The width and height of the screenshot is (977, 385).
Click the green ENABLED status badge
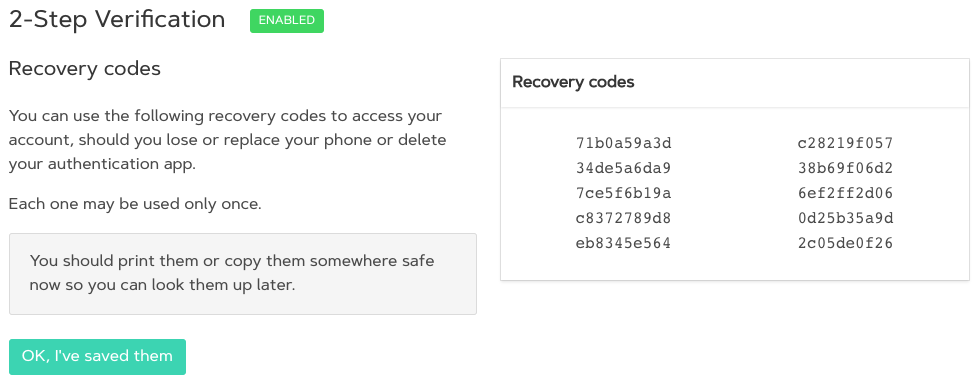(x=287, y=21)
